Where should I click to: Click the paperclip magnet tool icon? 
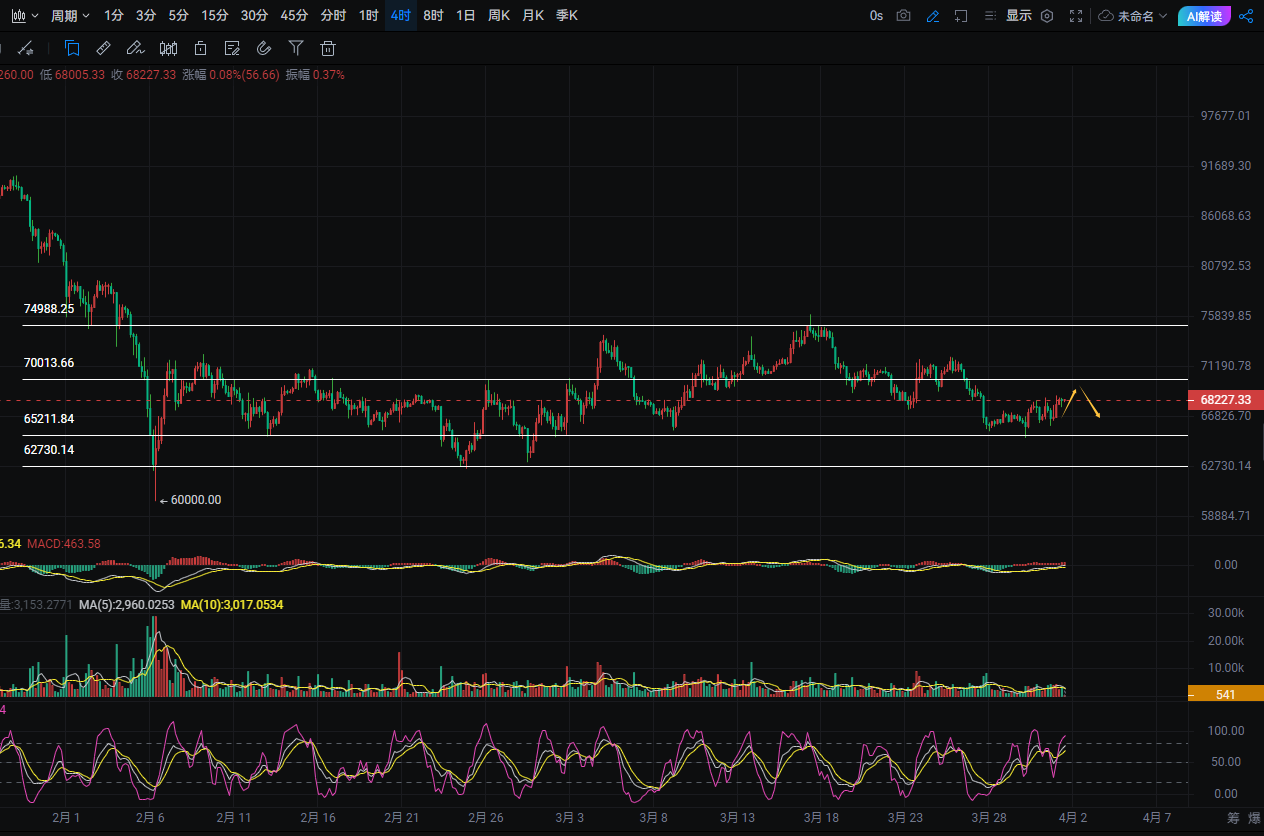point(264,48)
